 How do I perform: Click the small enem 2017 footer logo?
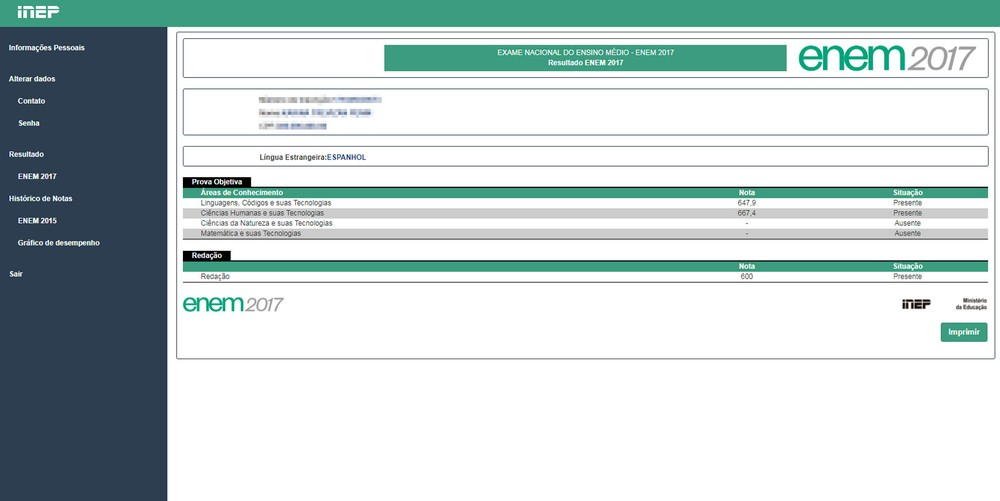pyautogui.click(x=233, y=304)
